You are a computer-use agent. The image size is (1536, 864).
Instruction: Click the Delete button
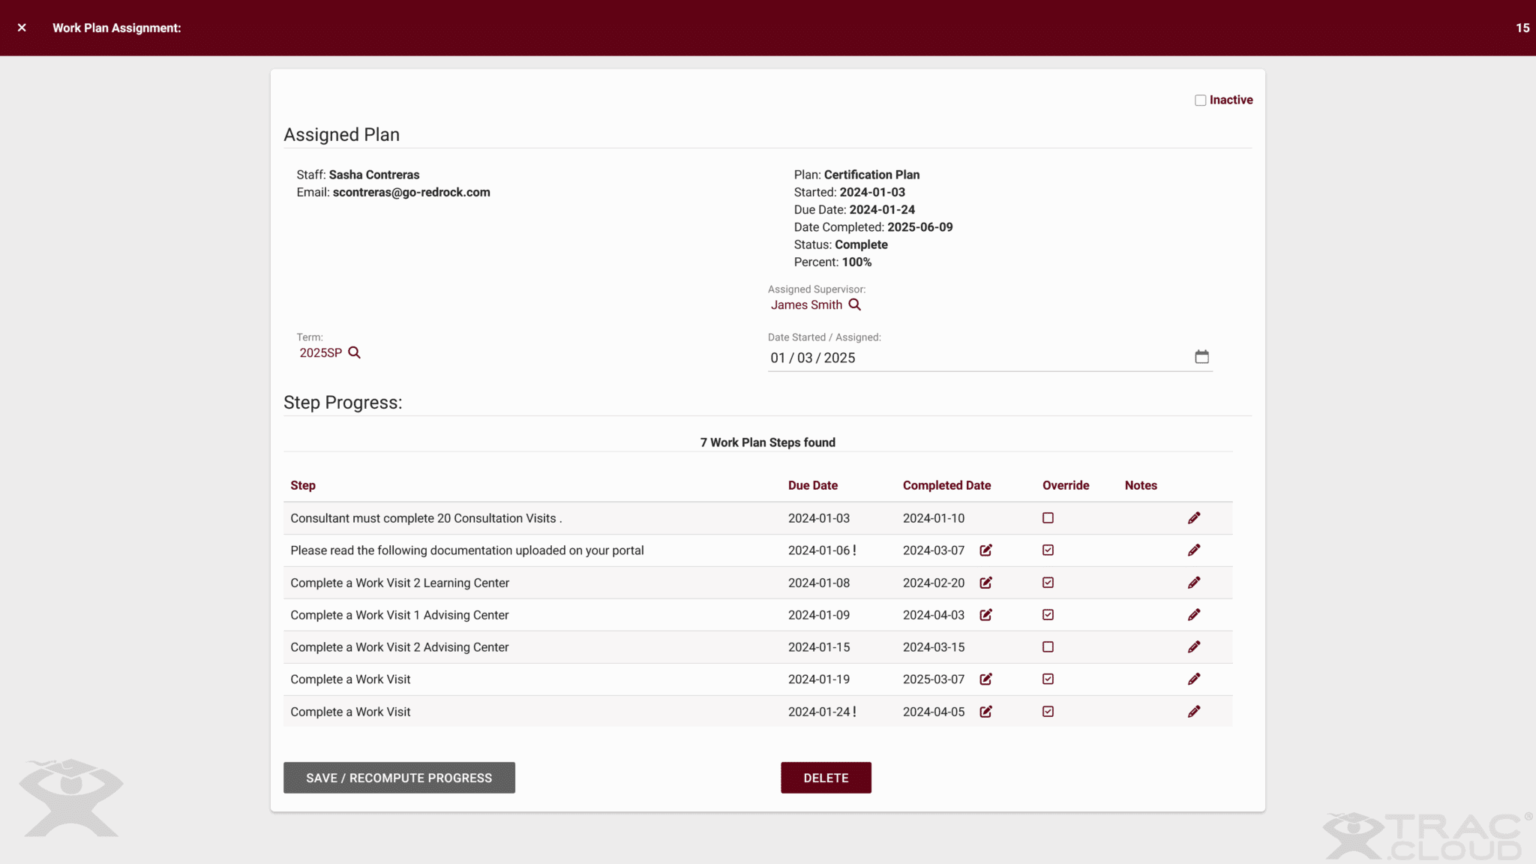pos(825,777)
